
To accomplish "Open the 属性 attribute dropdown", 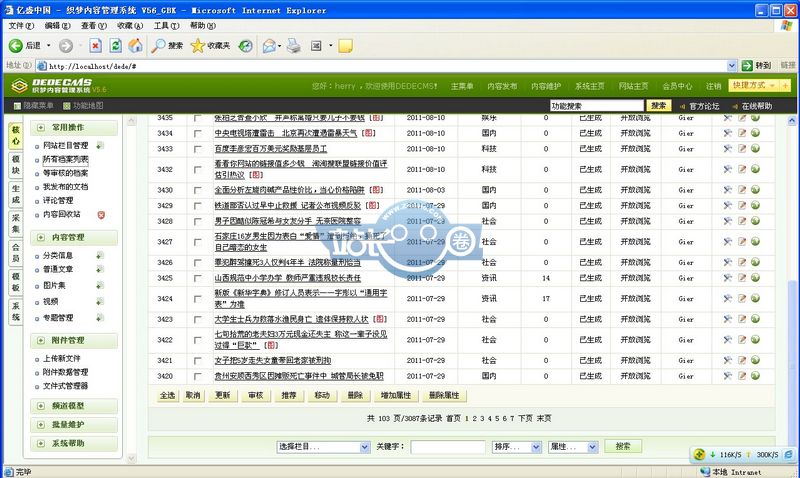I will (572, 447).
